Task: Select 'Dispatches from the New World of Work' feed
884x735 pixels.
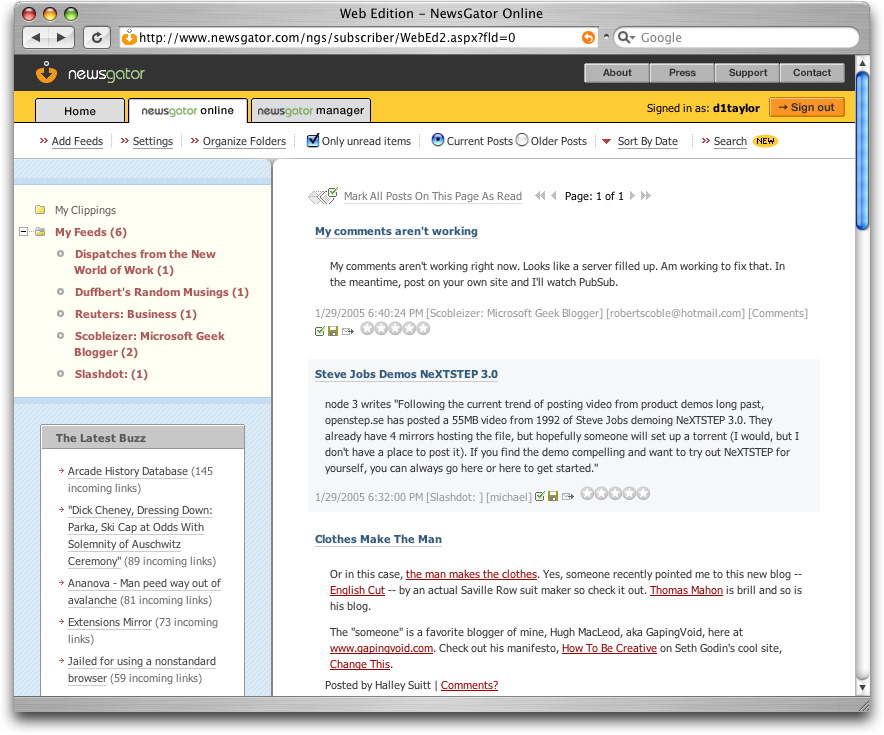Action: point(145,262)
